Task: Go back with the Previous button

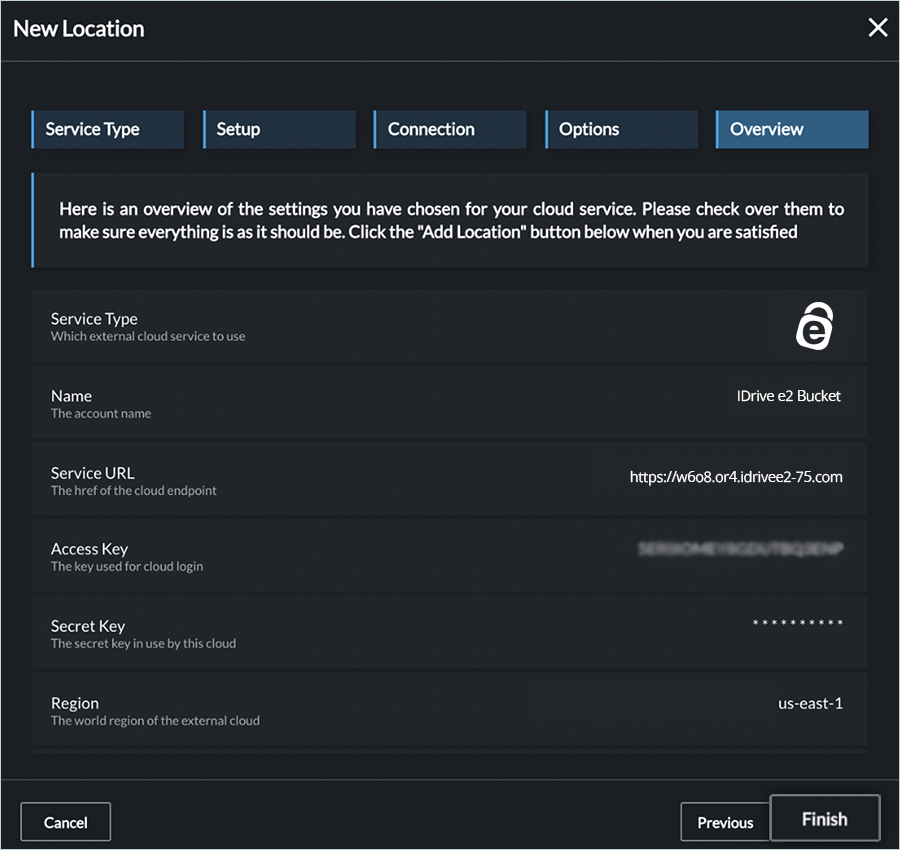Action: tap(725, 822)
